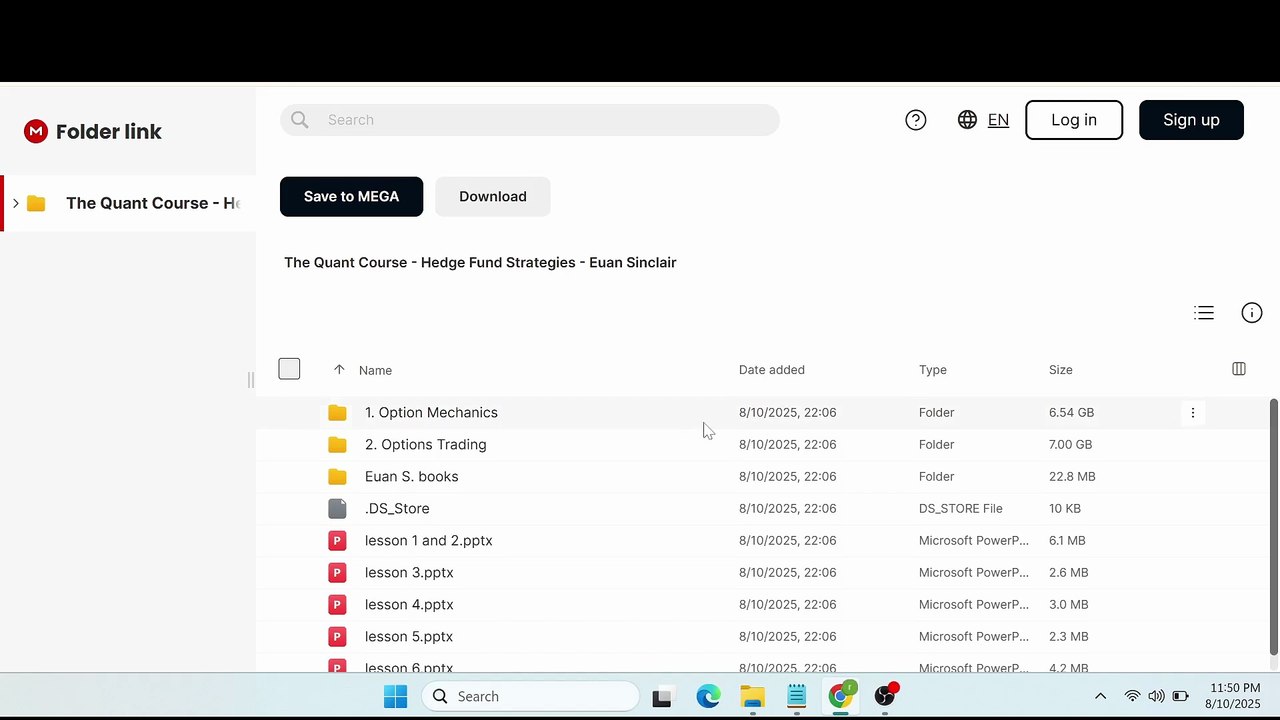Open three-dot menu for 1. Option Mechanics
1280x720 pixels.
(x=1193, y=412)
